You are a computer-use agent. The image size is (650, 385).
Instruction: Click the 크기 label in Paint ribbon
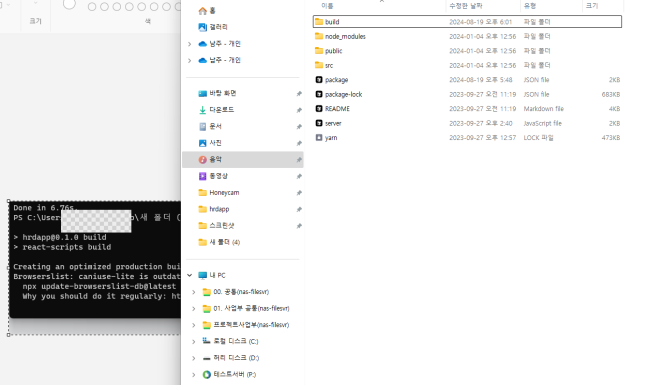35,21
